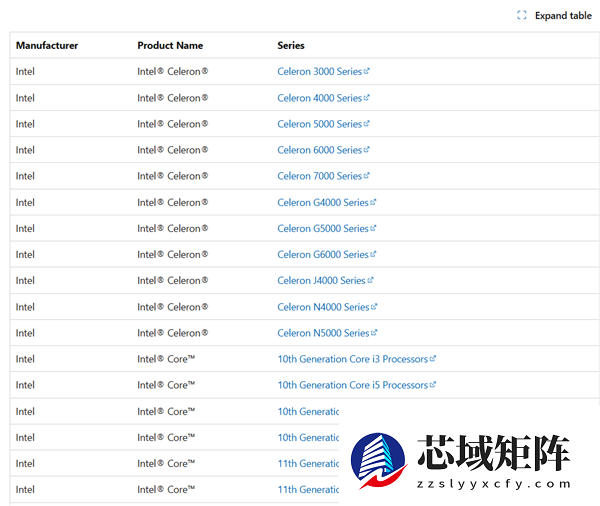Screen dimensions: 600x506
Task: Click external link icon after Celeron G6000 Series
Action: coord(373,254)
